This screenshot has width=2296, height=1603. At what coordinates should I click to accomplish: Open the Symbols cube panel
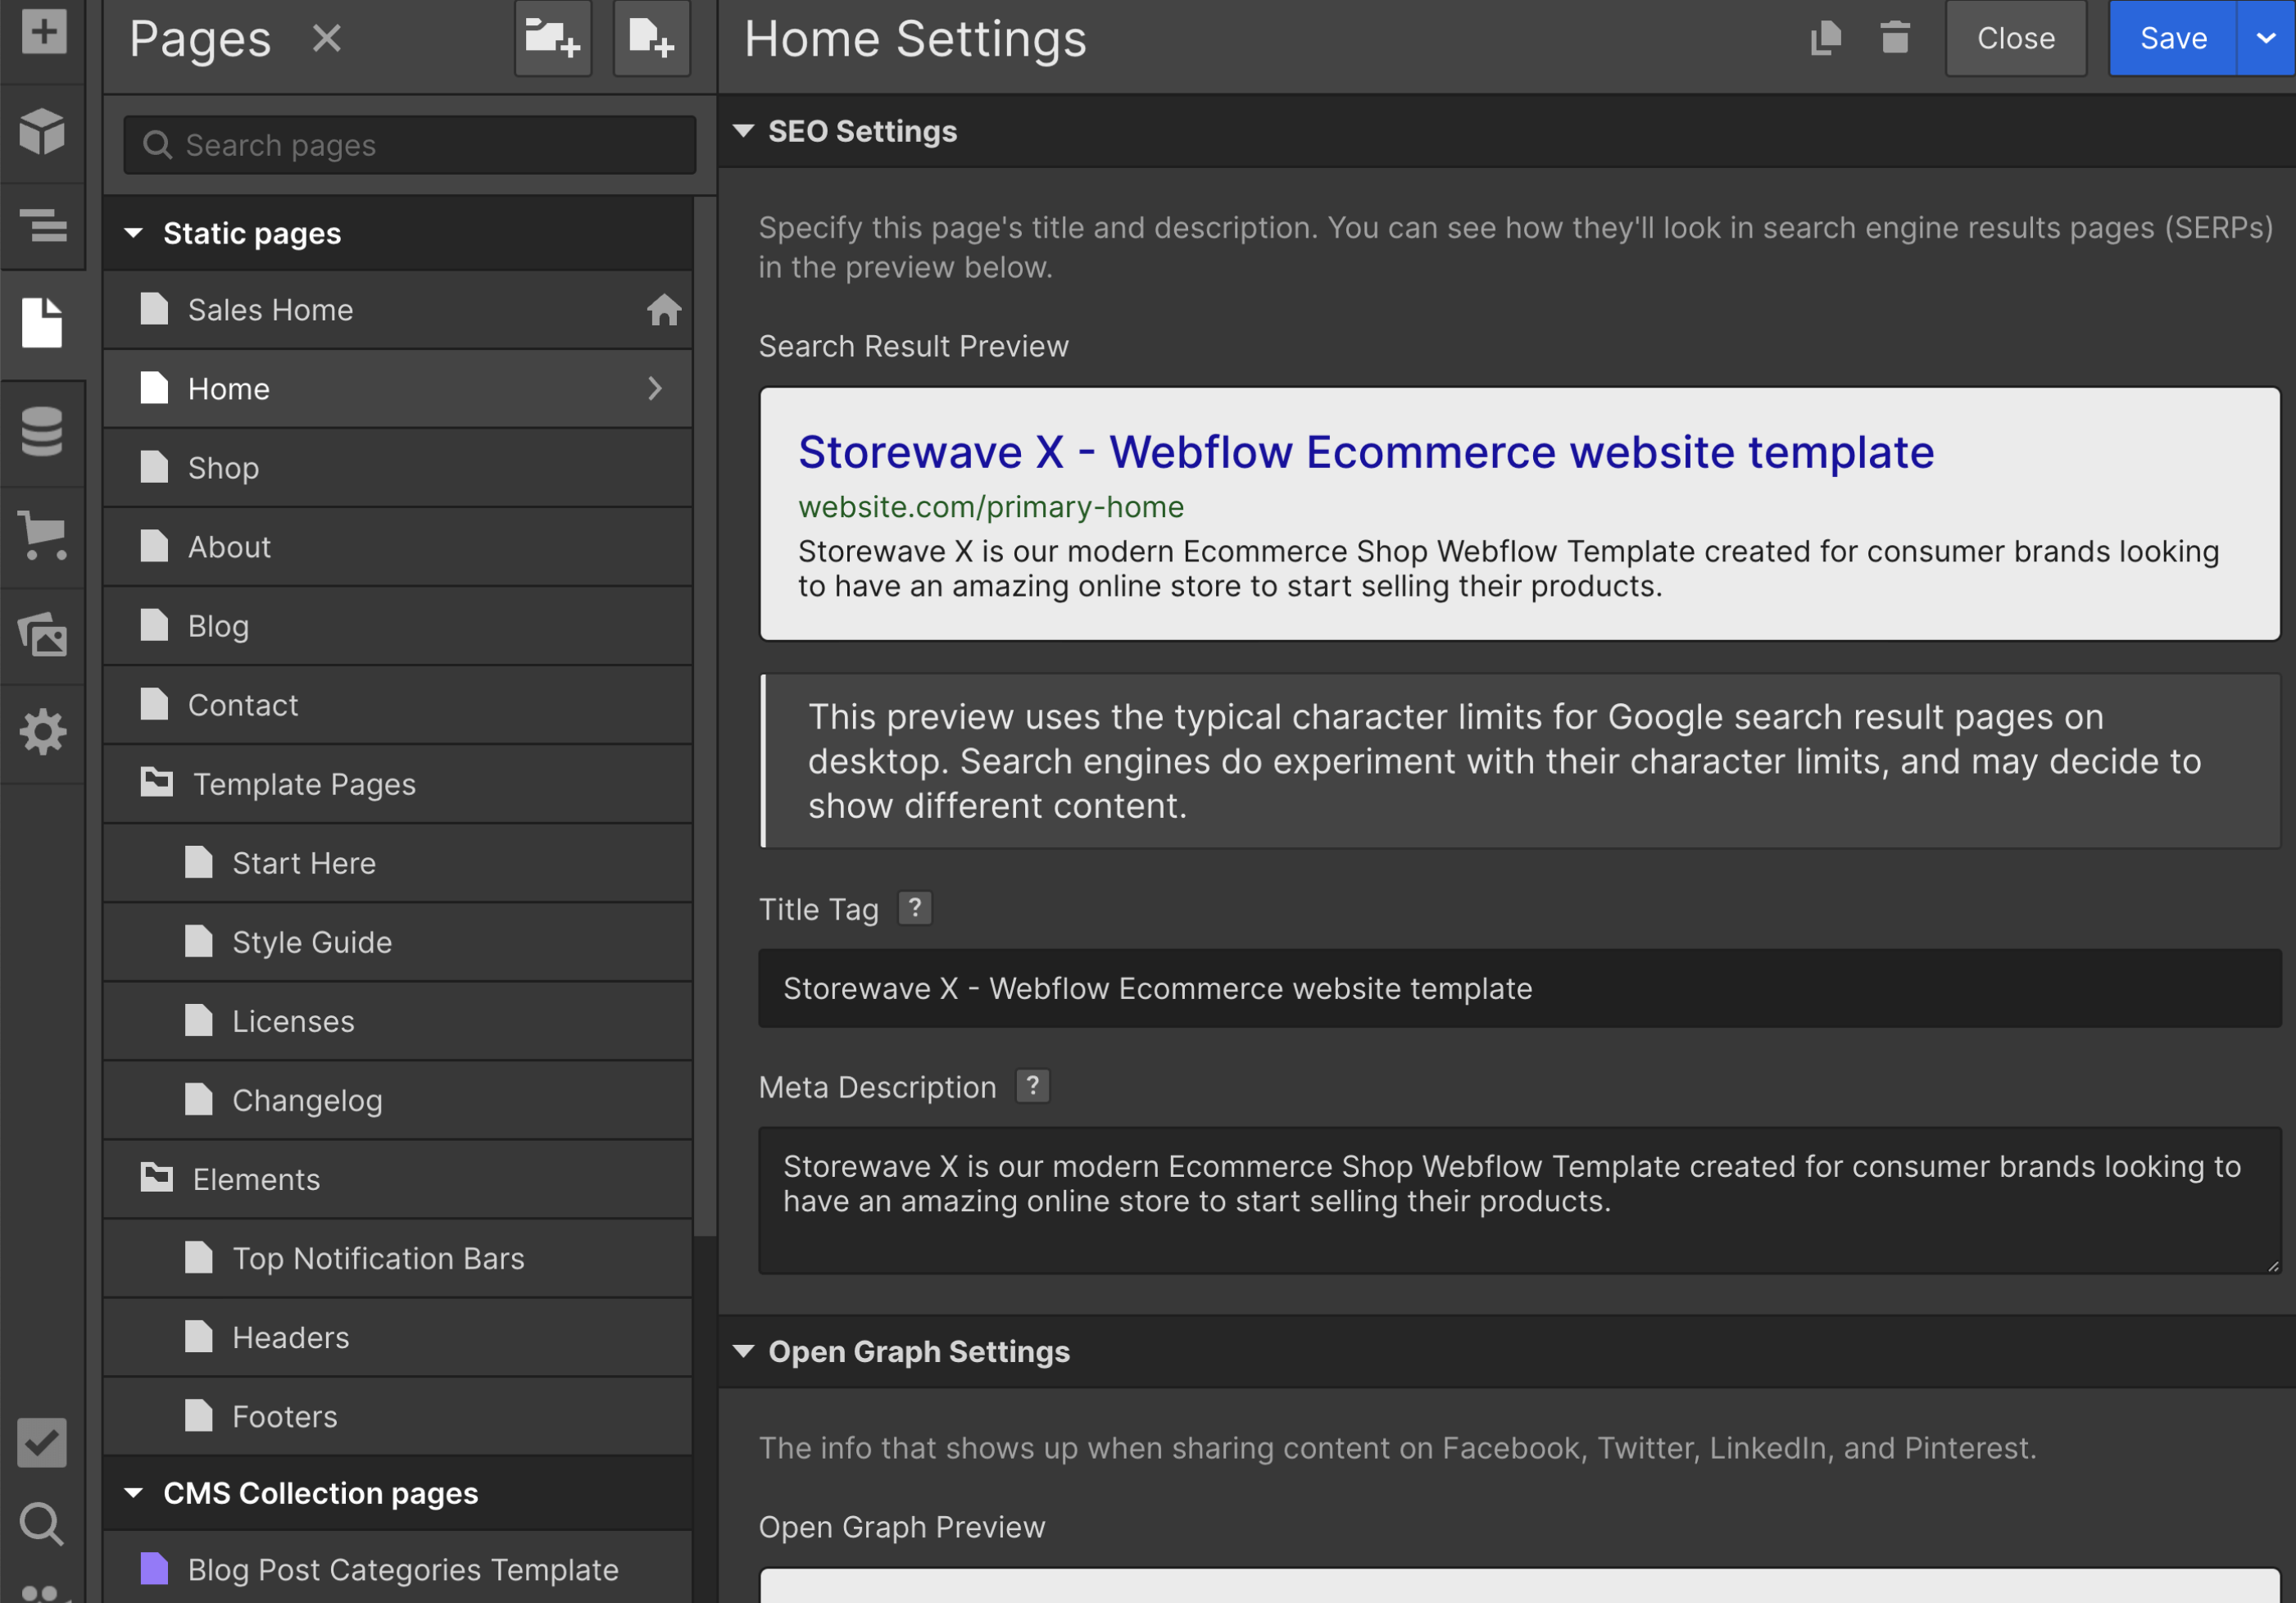coord(43,132)
